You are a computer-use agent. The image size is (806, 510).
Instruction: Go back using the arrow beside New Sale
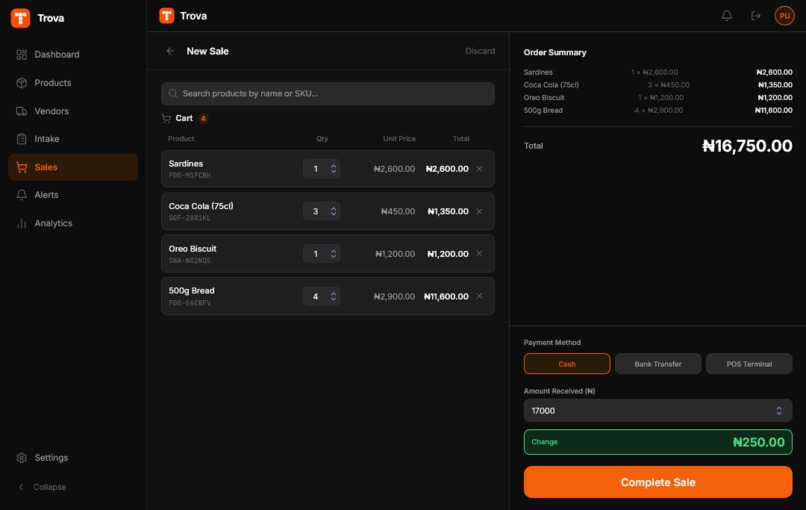170,51
